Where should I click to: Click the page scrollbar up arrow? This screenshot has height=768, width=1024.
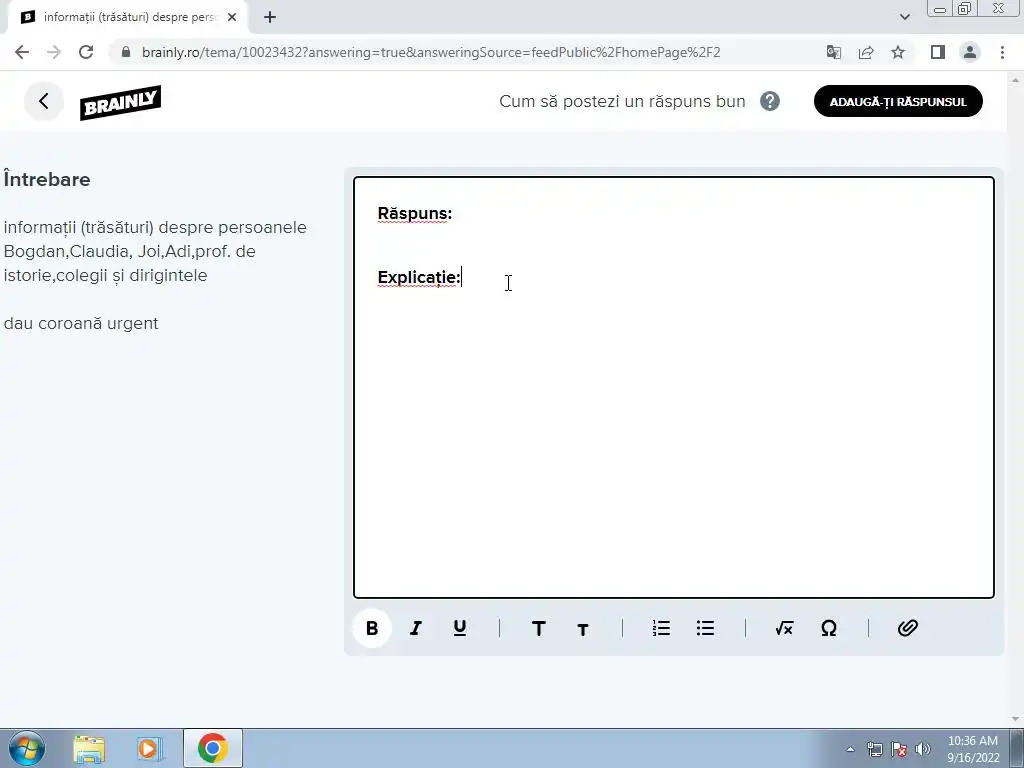coord(1016,79)
